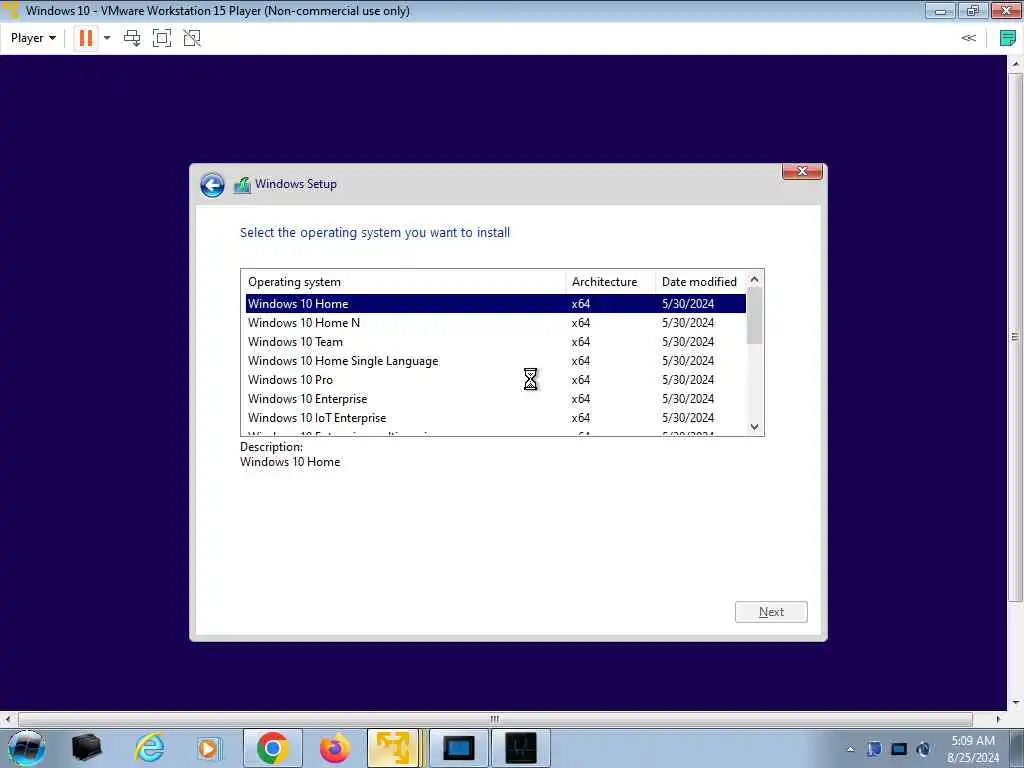
Task: Click VMware horizontal scrollbar thumb
Action: click(x=495, y=719)
